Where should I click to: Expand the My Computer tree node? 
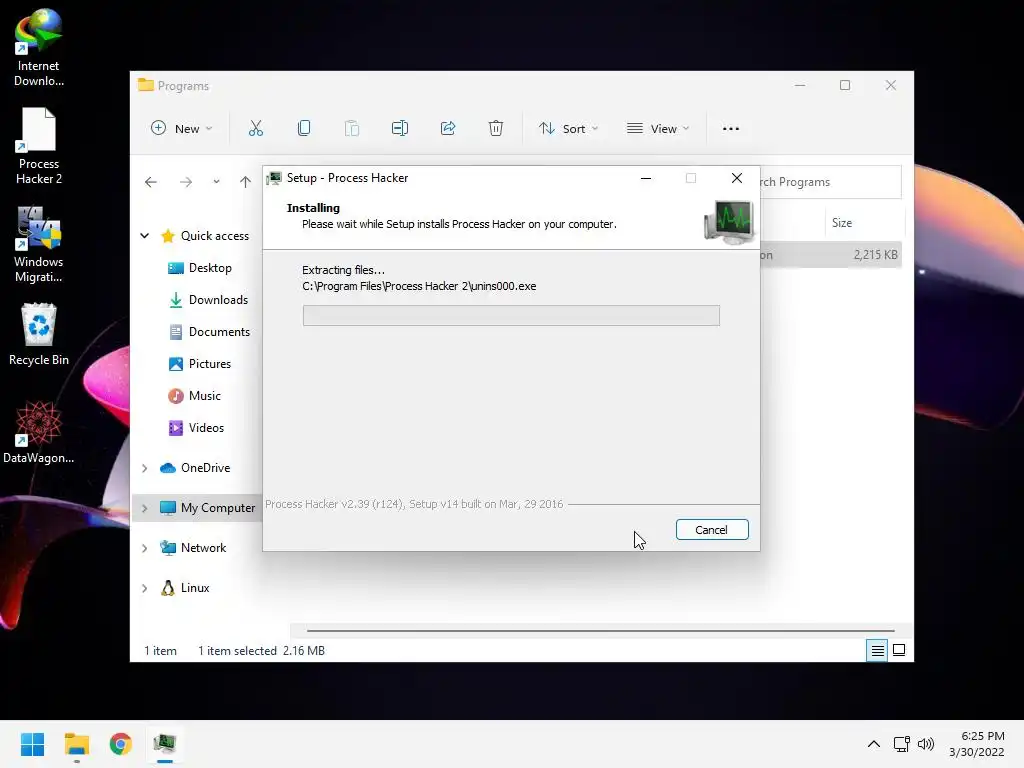[144, 507]
